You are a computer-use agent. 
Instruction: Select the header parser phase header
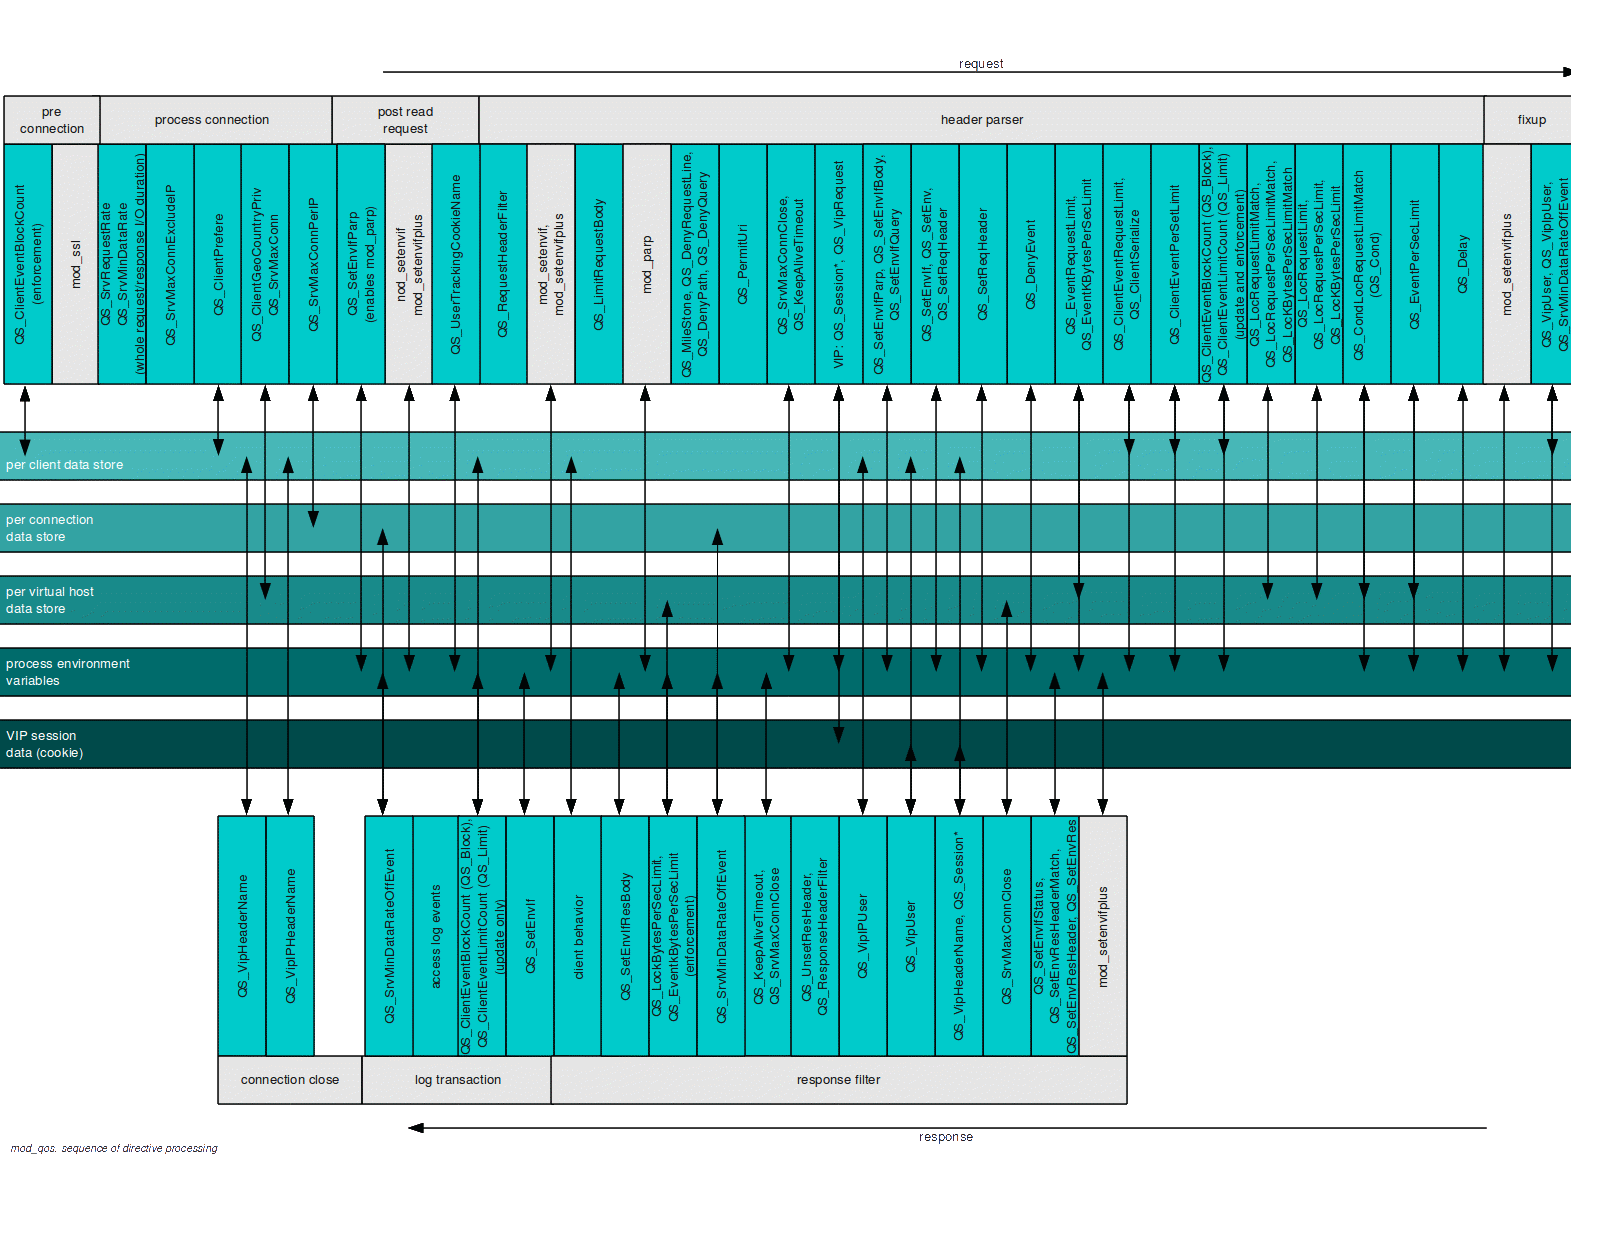[x=981, y=120]
